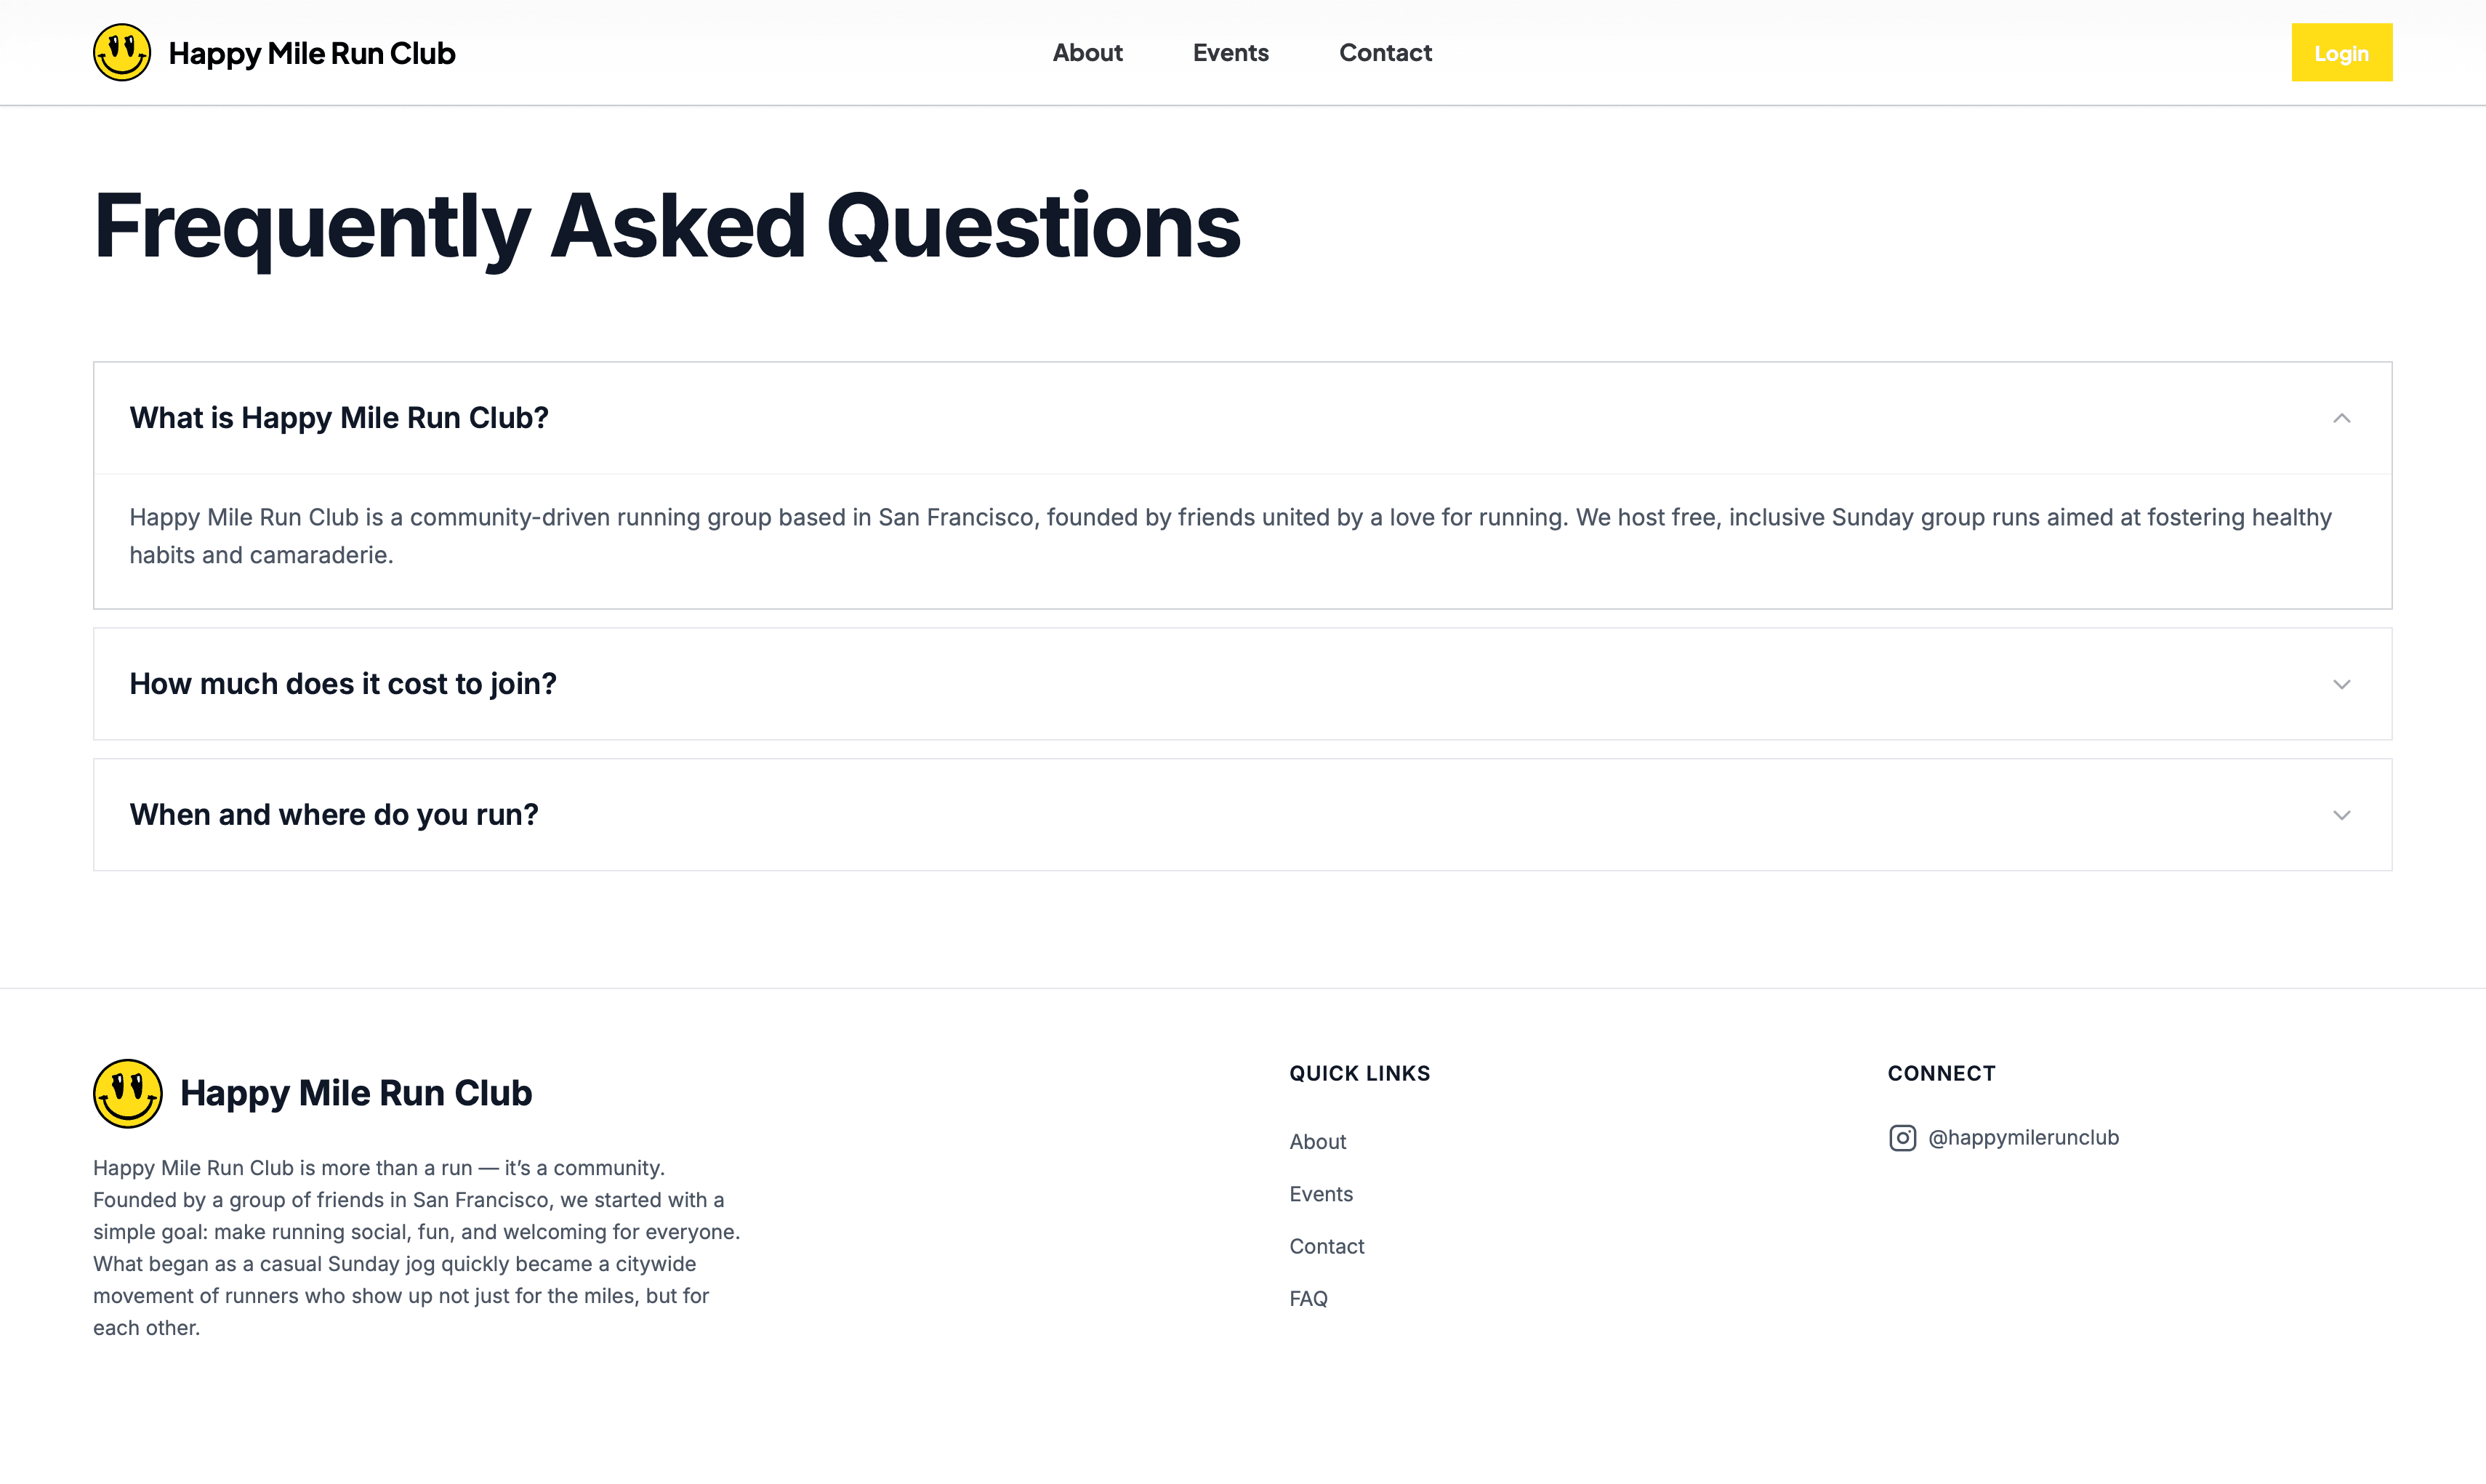The image size is (2486, 1484).
Task: Click the Happy Mile Run Club header title
Action: coord(312,53)
